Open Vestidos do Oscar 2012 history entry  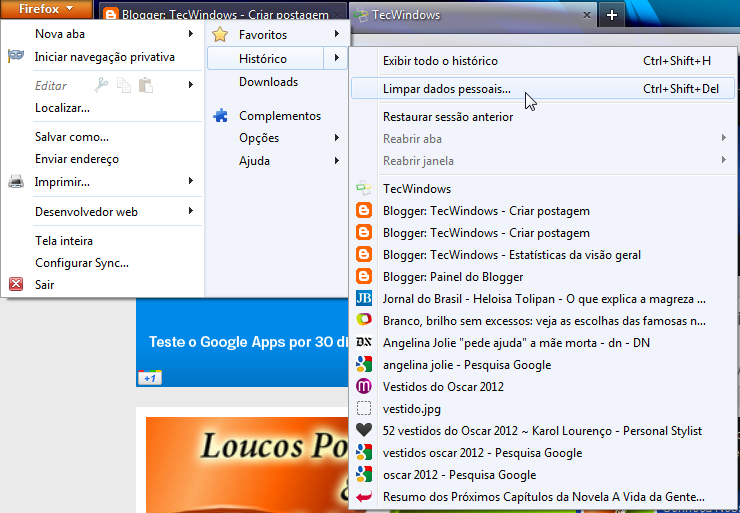[443, 387]
